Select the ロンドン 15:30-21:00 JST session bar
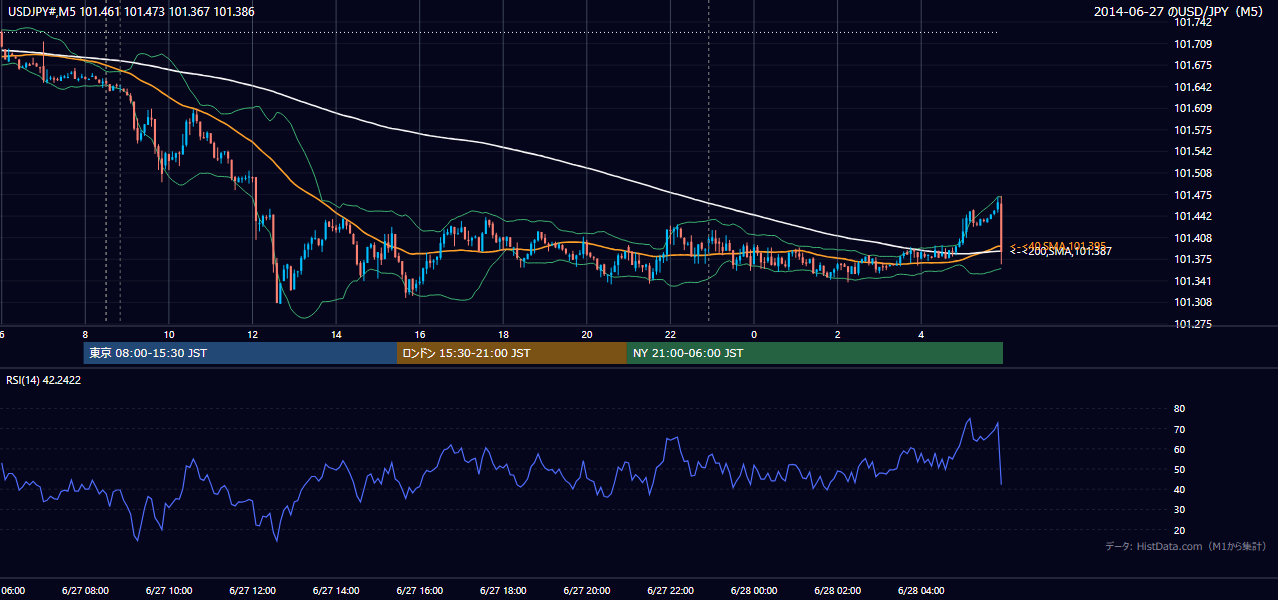Image resolution: width=1278 pixels, height=600 pixels. [x=512, y=353]
